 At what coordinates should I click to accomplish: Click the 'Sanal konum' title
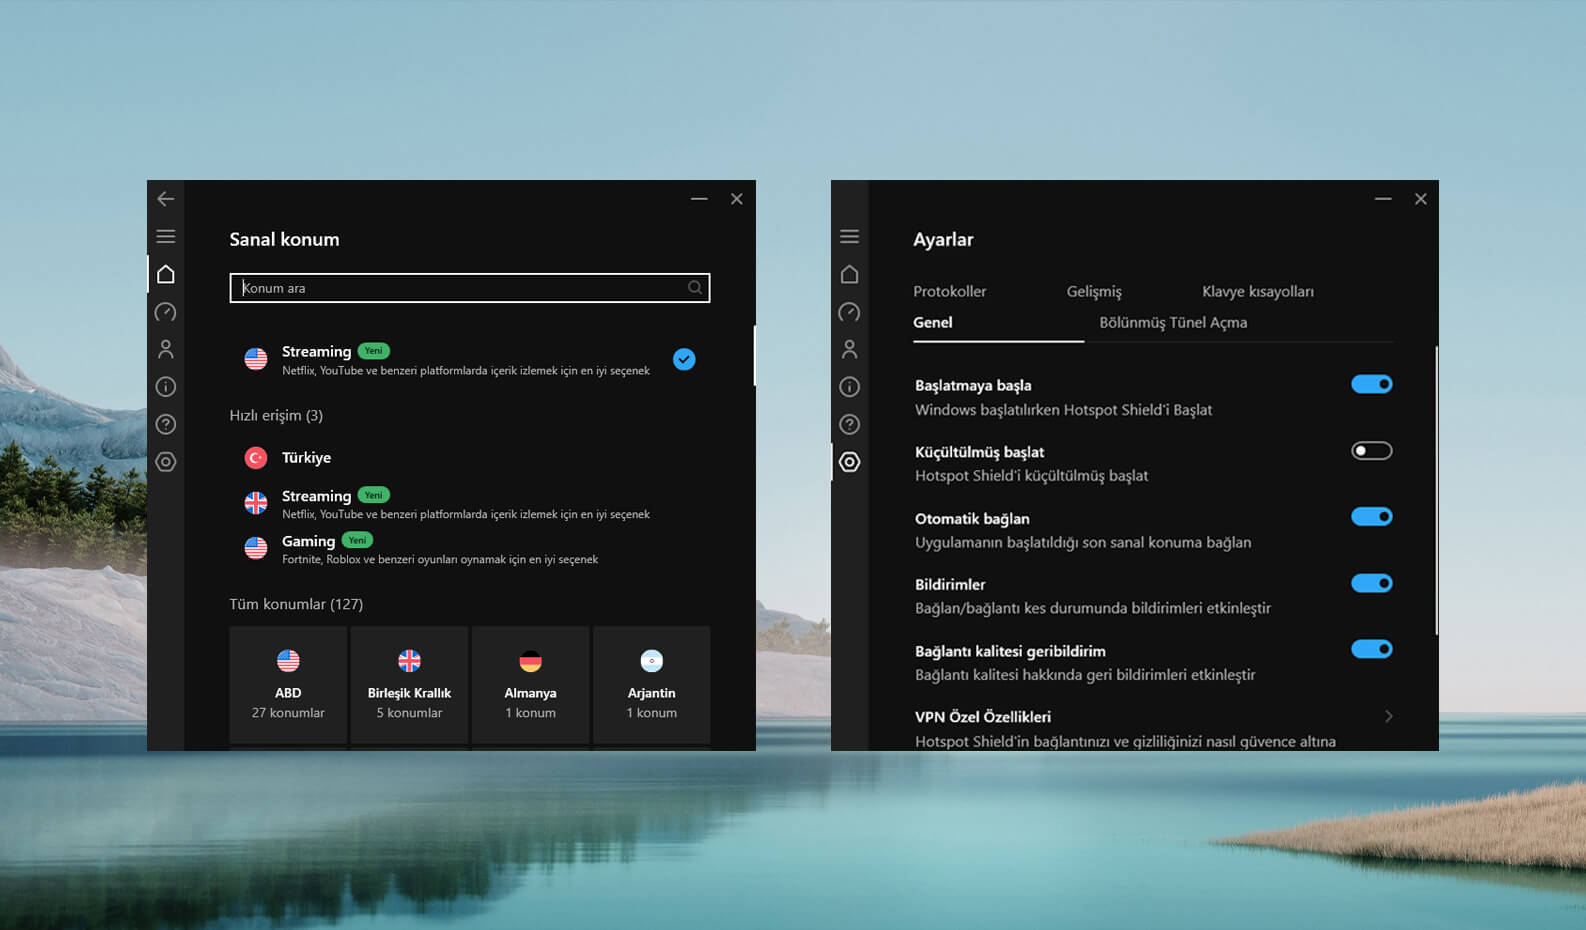[x=284, y=239]
